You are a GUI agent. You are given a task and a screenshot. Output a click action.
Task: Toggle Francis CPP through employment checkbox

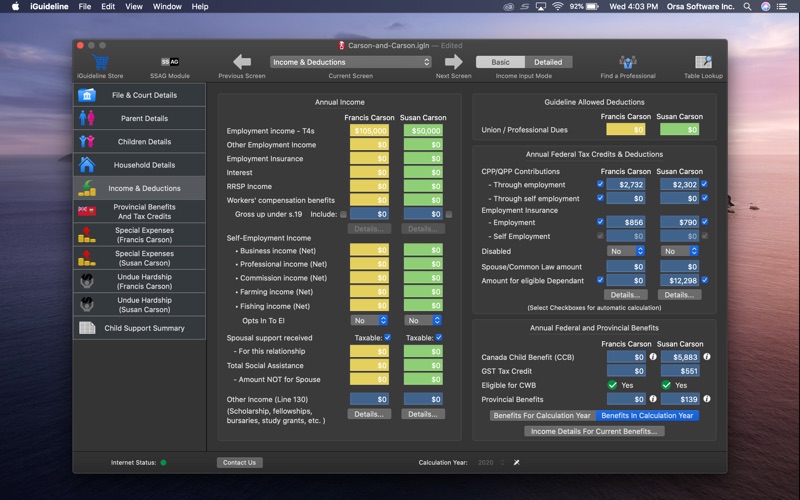[600, 184]
